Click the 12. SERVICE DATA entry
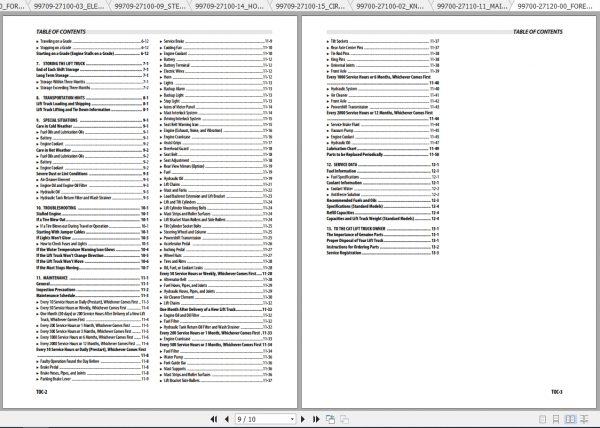600x428 pixels. [x=383, y=164]
